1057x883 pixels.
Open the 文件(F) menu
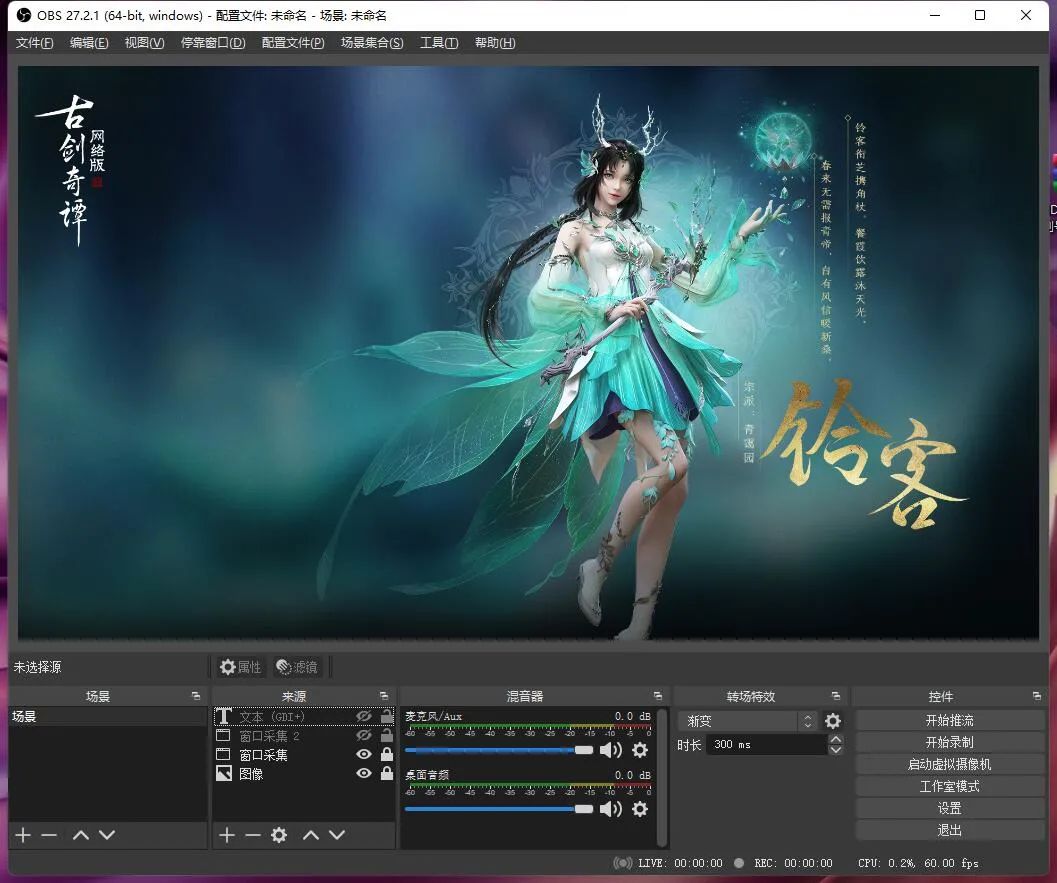tap(34, 43)
